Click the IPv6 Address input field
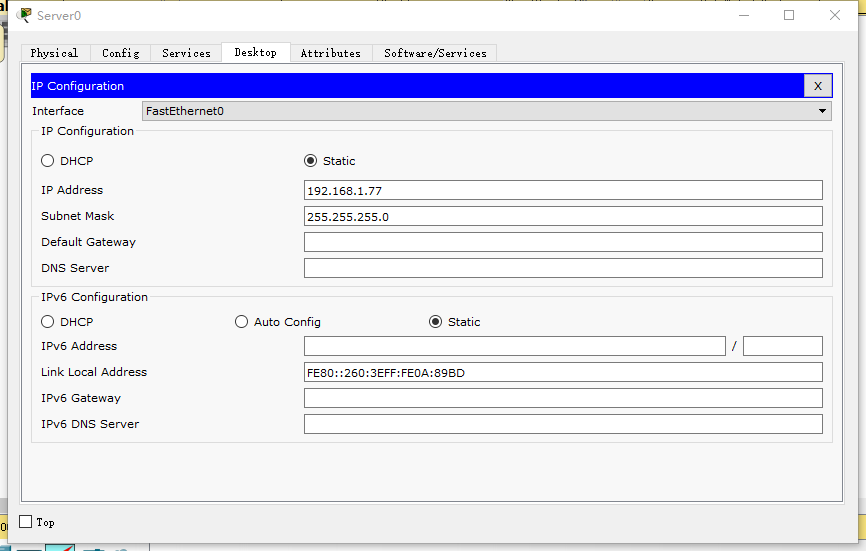This screenshot has height=551, width=866. [515, 346]
